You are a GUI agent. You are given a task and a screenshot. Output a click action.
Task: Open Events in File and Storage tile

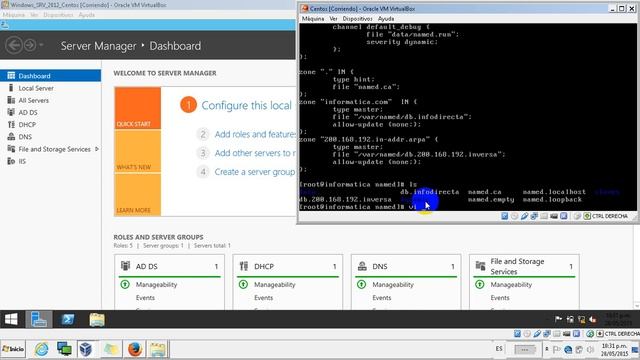500,298
